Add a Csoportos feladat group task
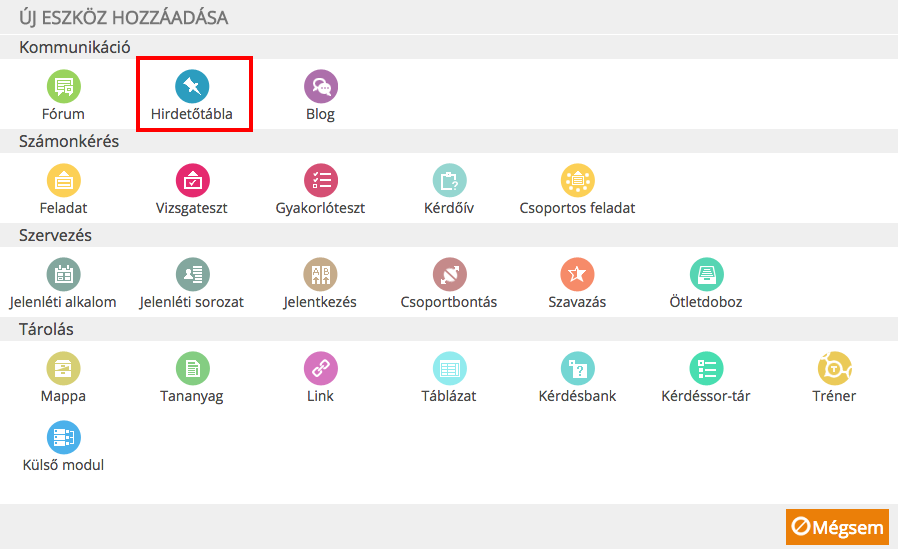Image resolution: width=898 pixels, height=549 pixels. pyautogui.click(x=577, y=181)
